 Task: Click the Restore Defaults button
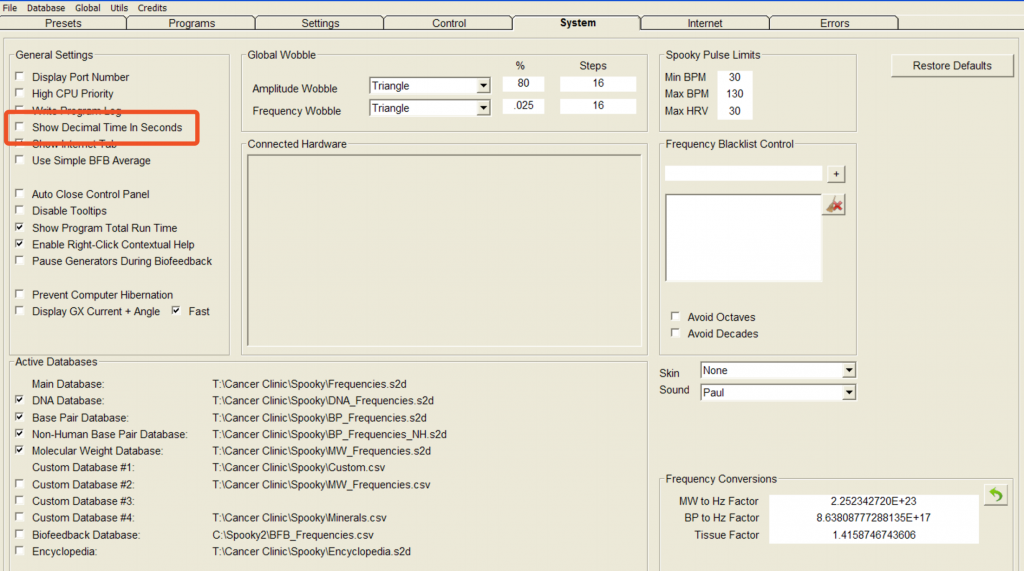click(952, 66)
